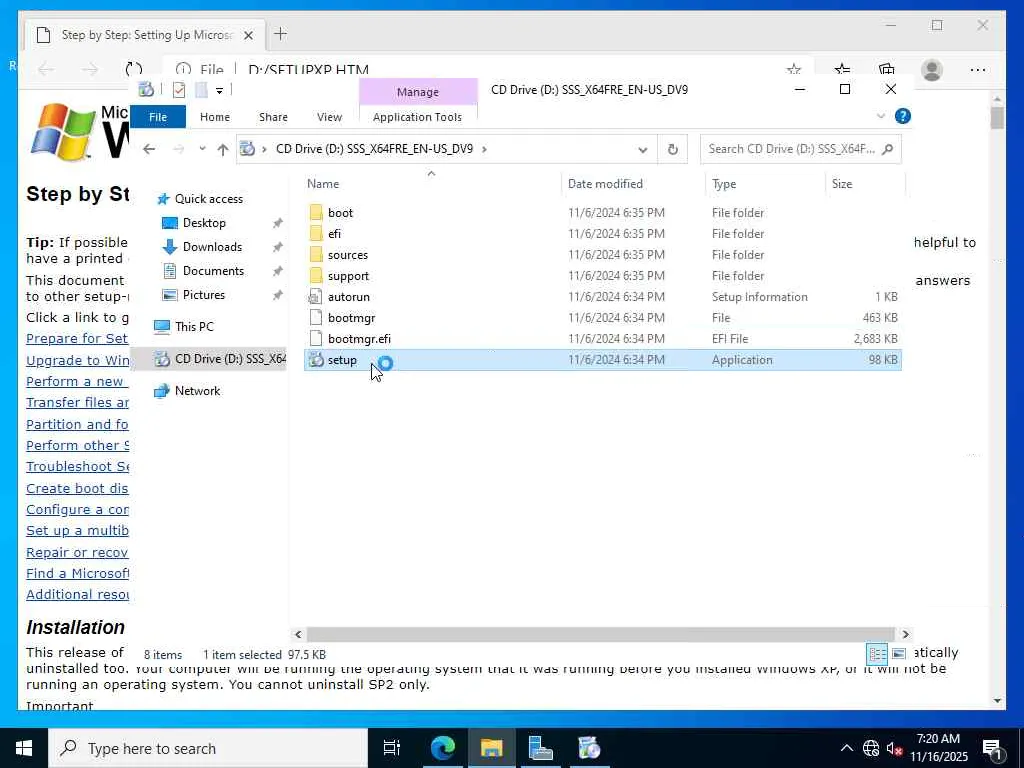Open the notification center
1024x768 pixels.
(x=993, y=748)
